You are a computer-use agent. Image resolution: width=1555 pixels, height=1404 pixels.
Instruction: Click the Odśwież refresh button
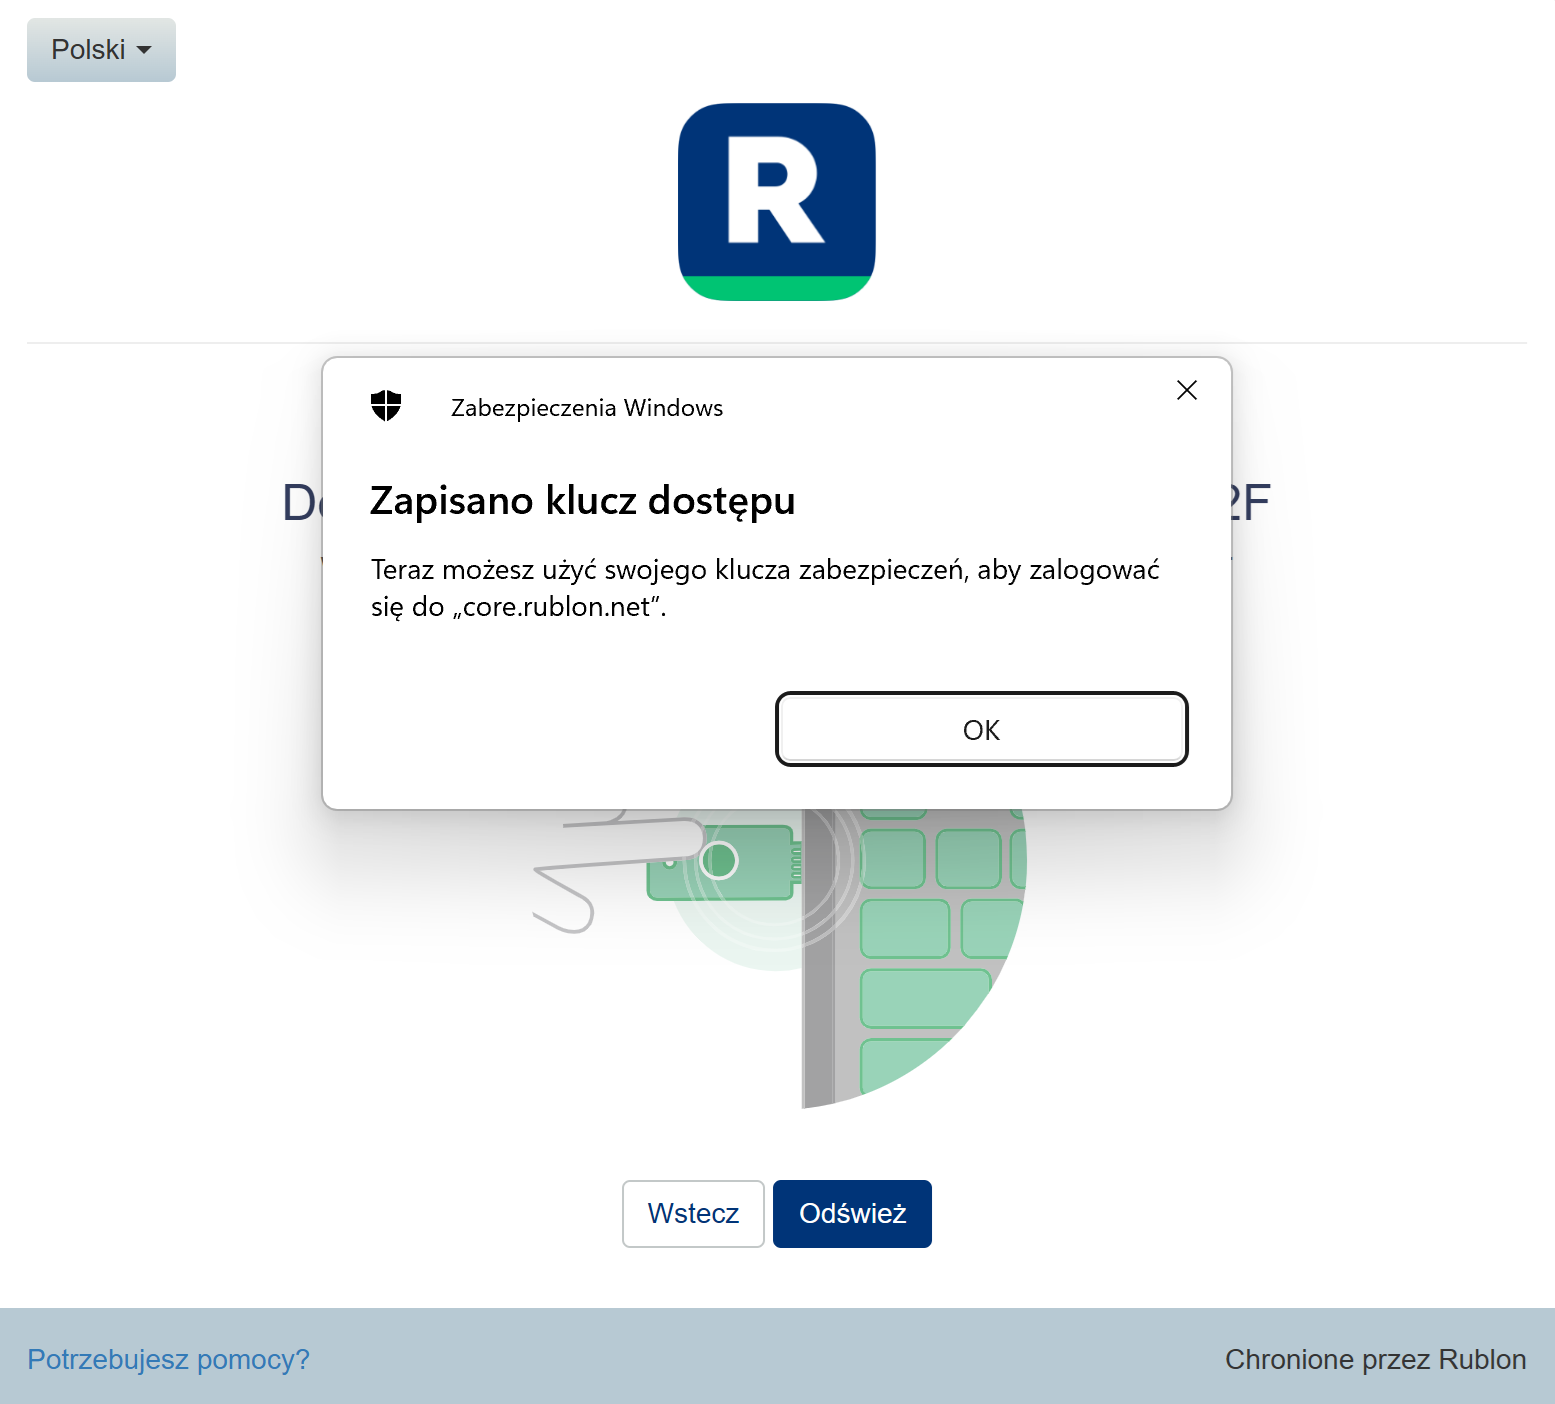click(x=852, y=1214)
